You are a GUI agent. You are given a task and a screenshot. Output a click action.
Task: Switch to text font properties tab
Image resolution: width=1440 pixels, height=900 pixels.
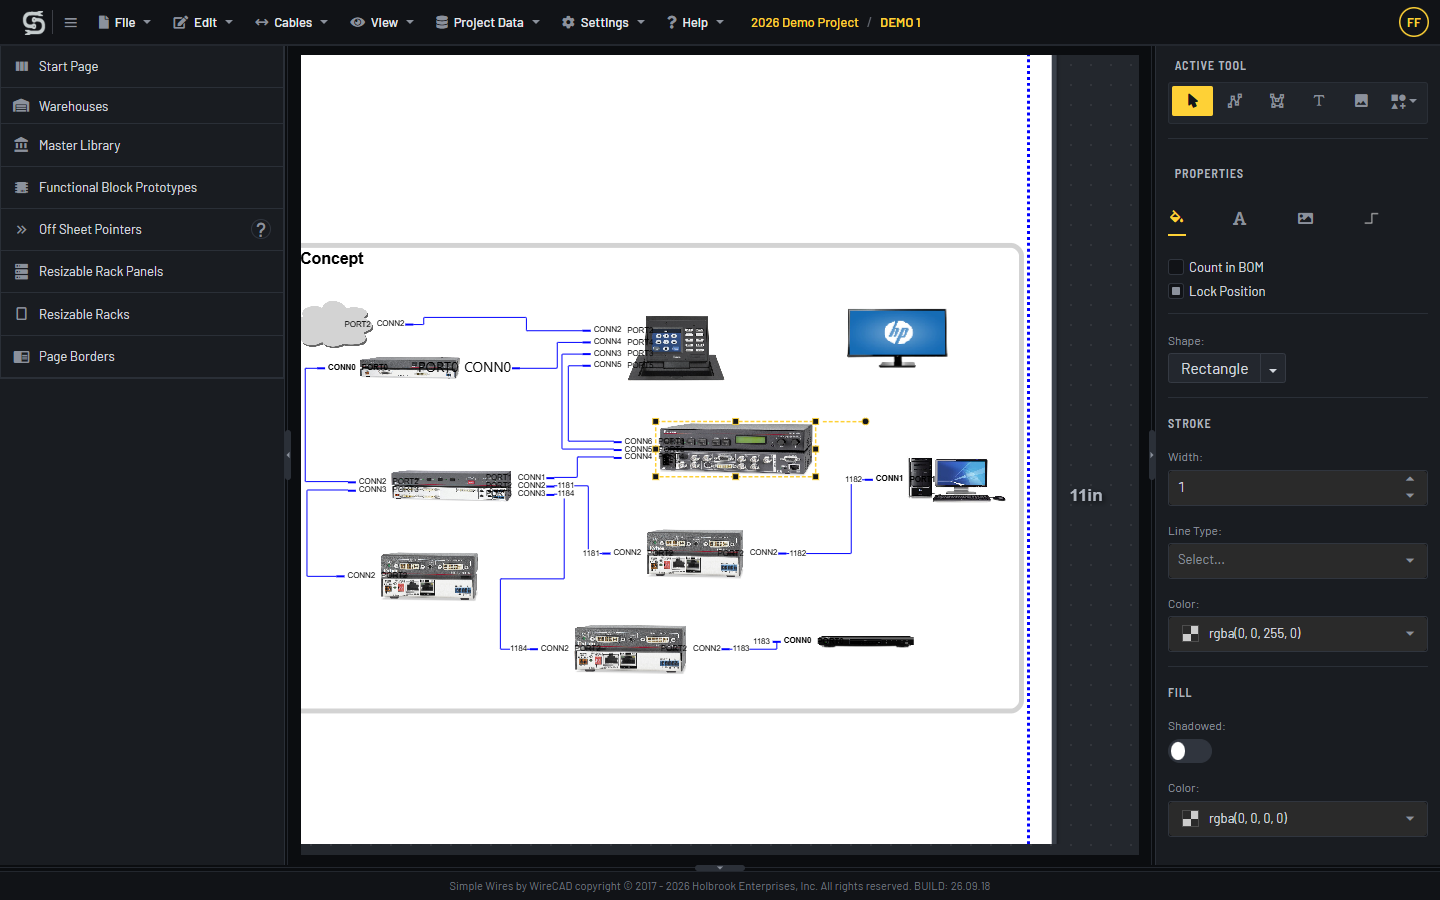[x=1239, y=219]
